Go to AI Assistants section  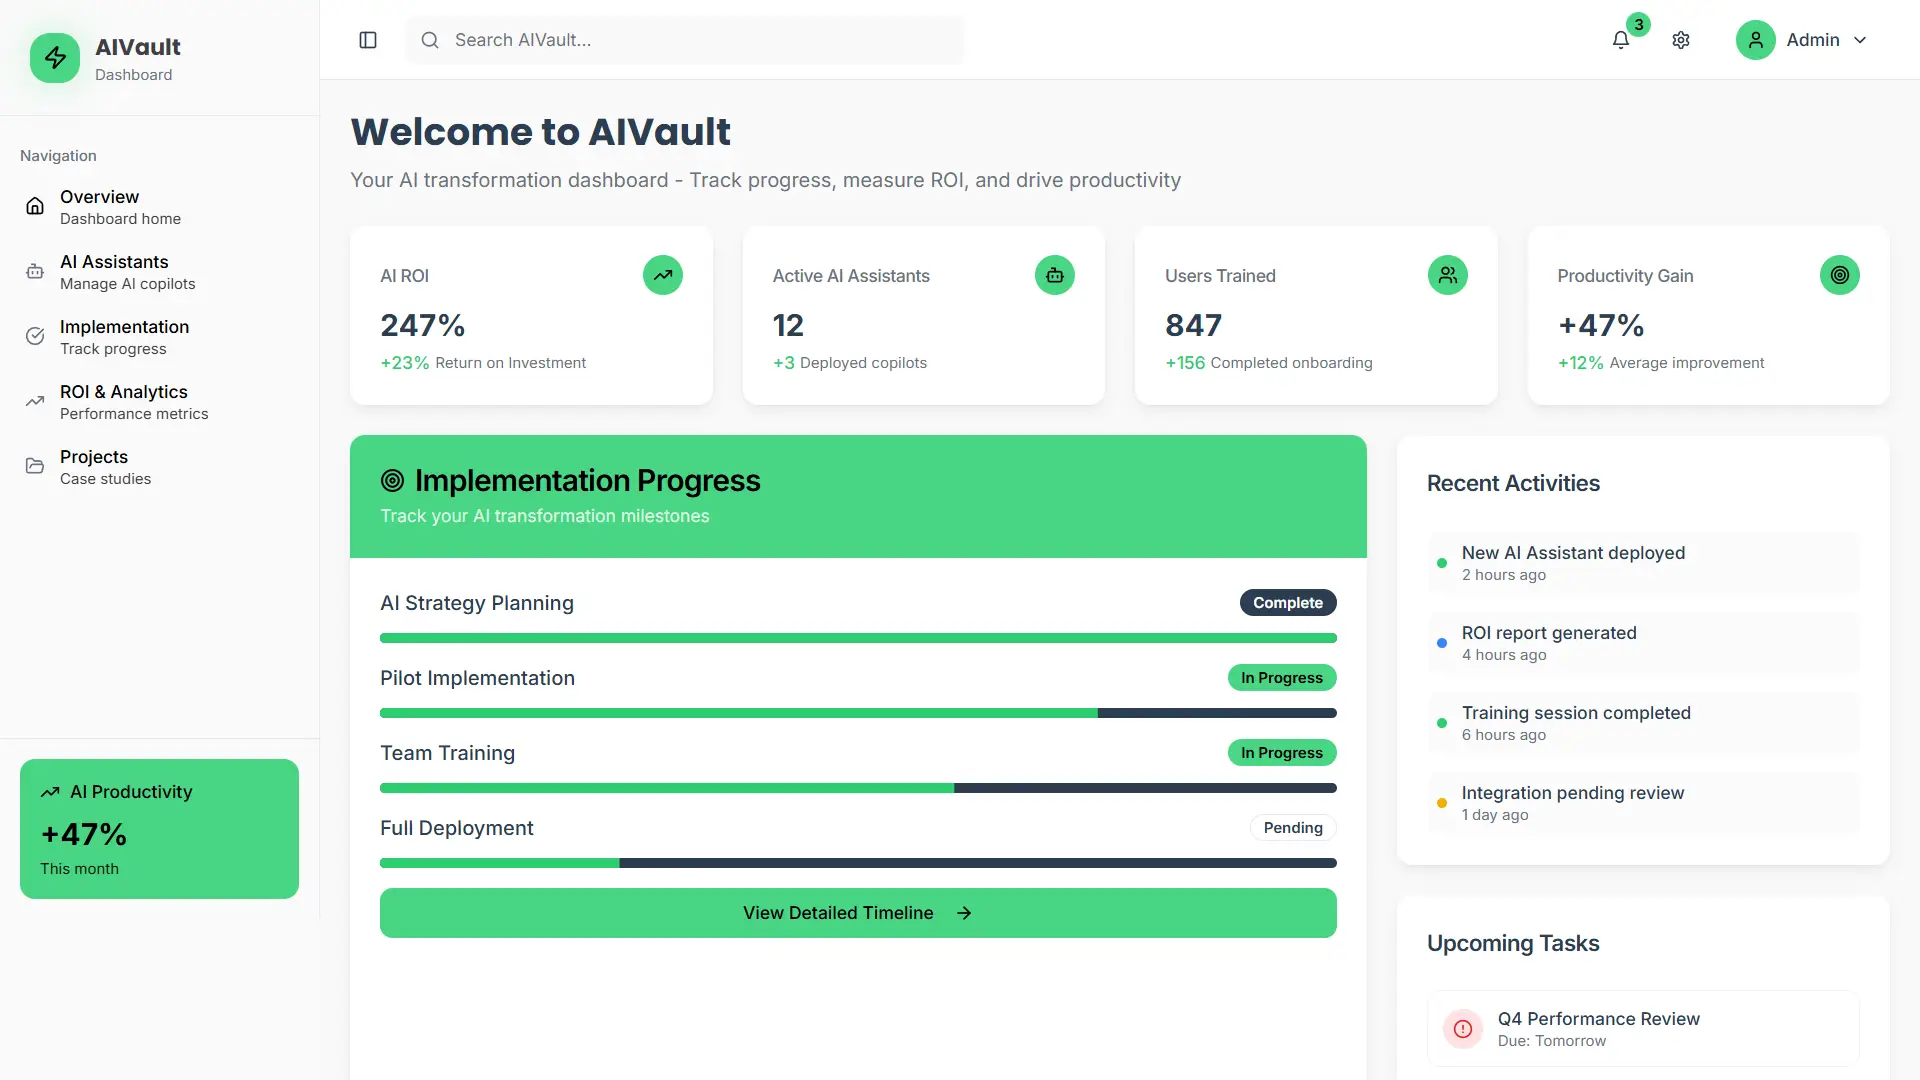160,272
